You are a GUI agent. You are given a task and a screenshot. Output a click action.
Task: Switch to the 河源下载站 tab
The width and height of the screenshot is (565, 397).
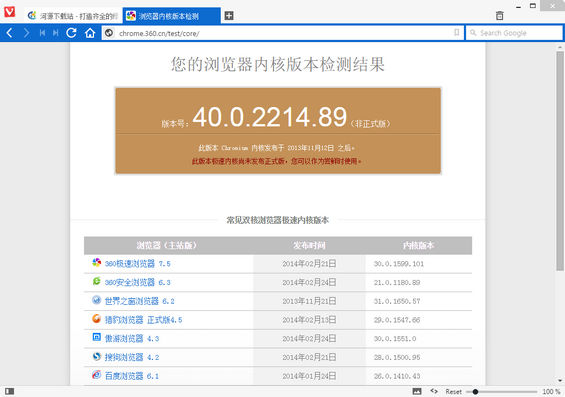(74, 16)
